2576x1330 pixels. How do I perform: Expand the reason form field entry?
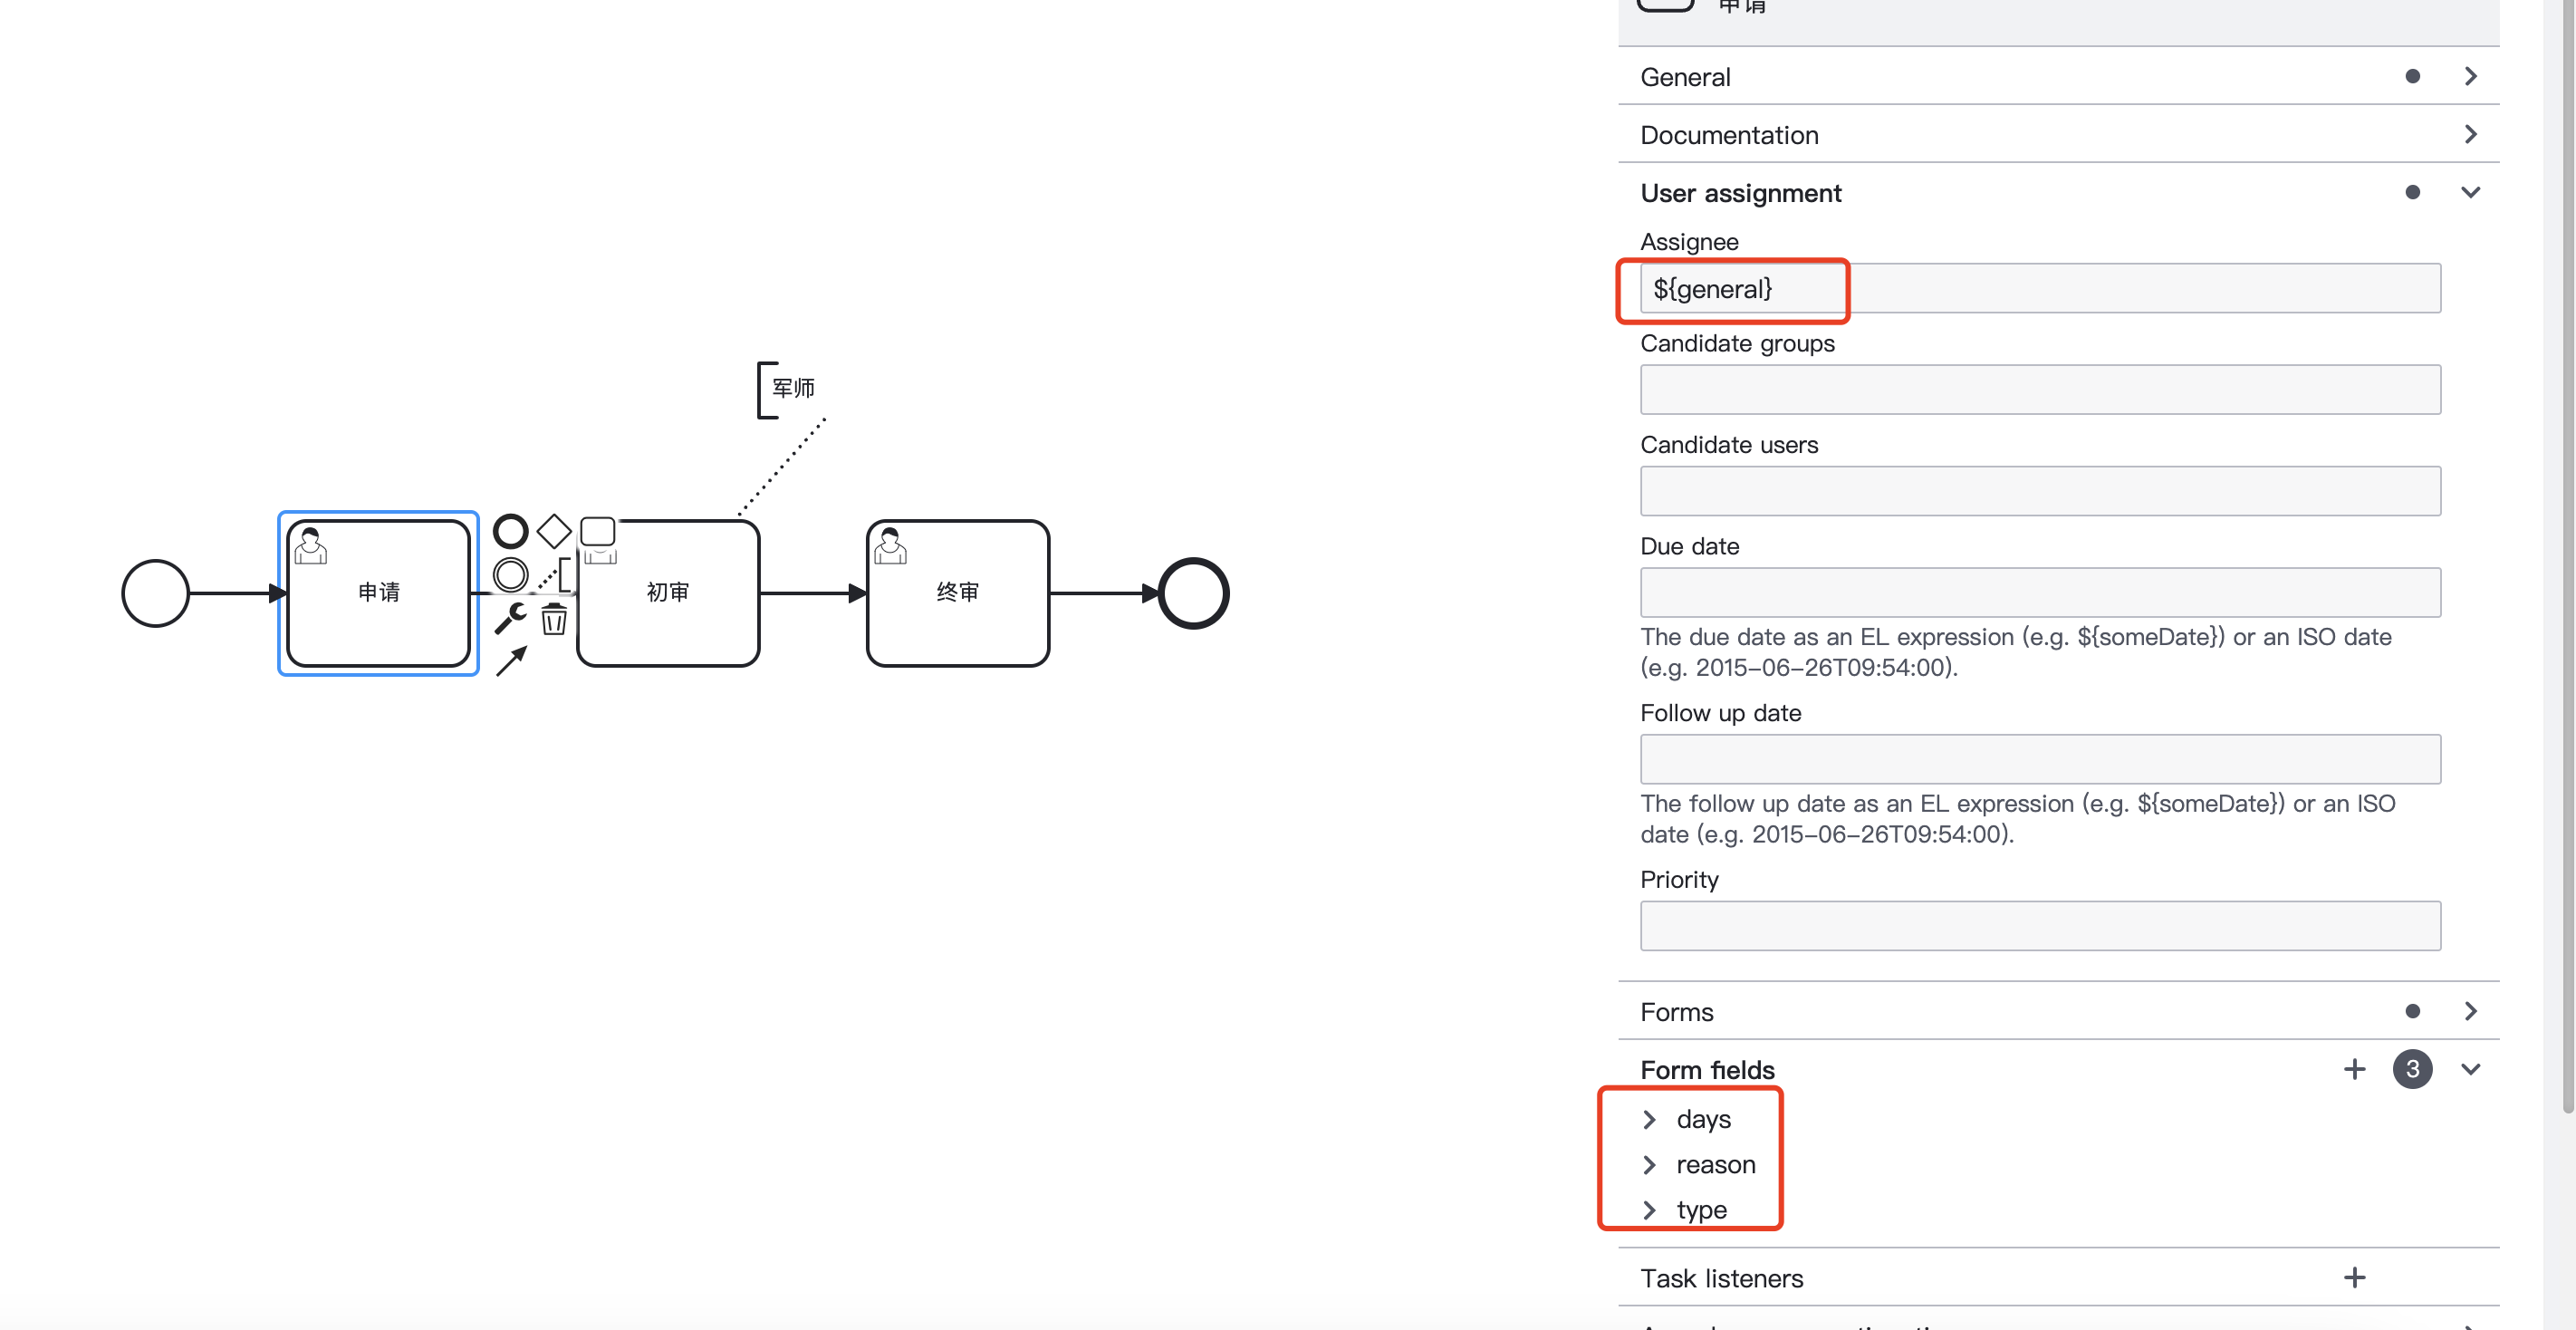pos(1648,1163)
